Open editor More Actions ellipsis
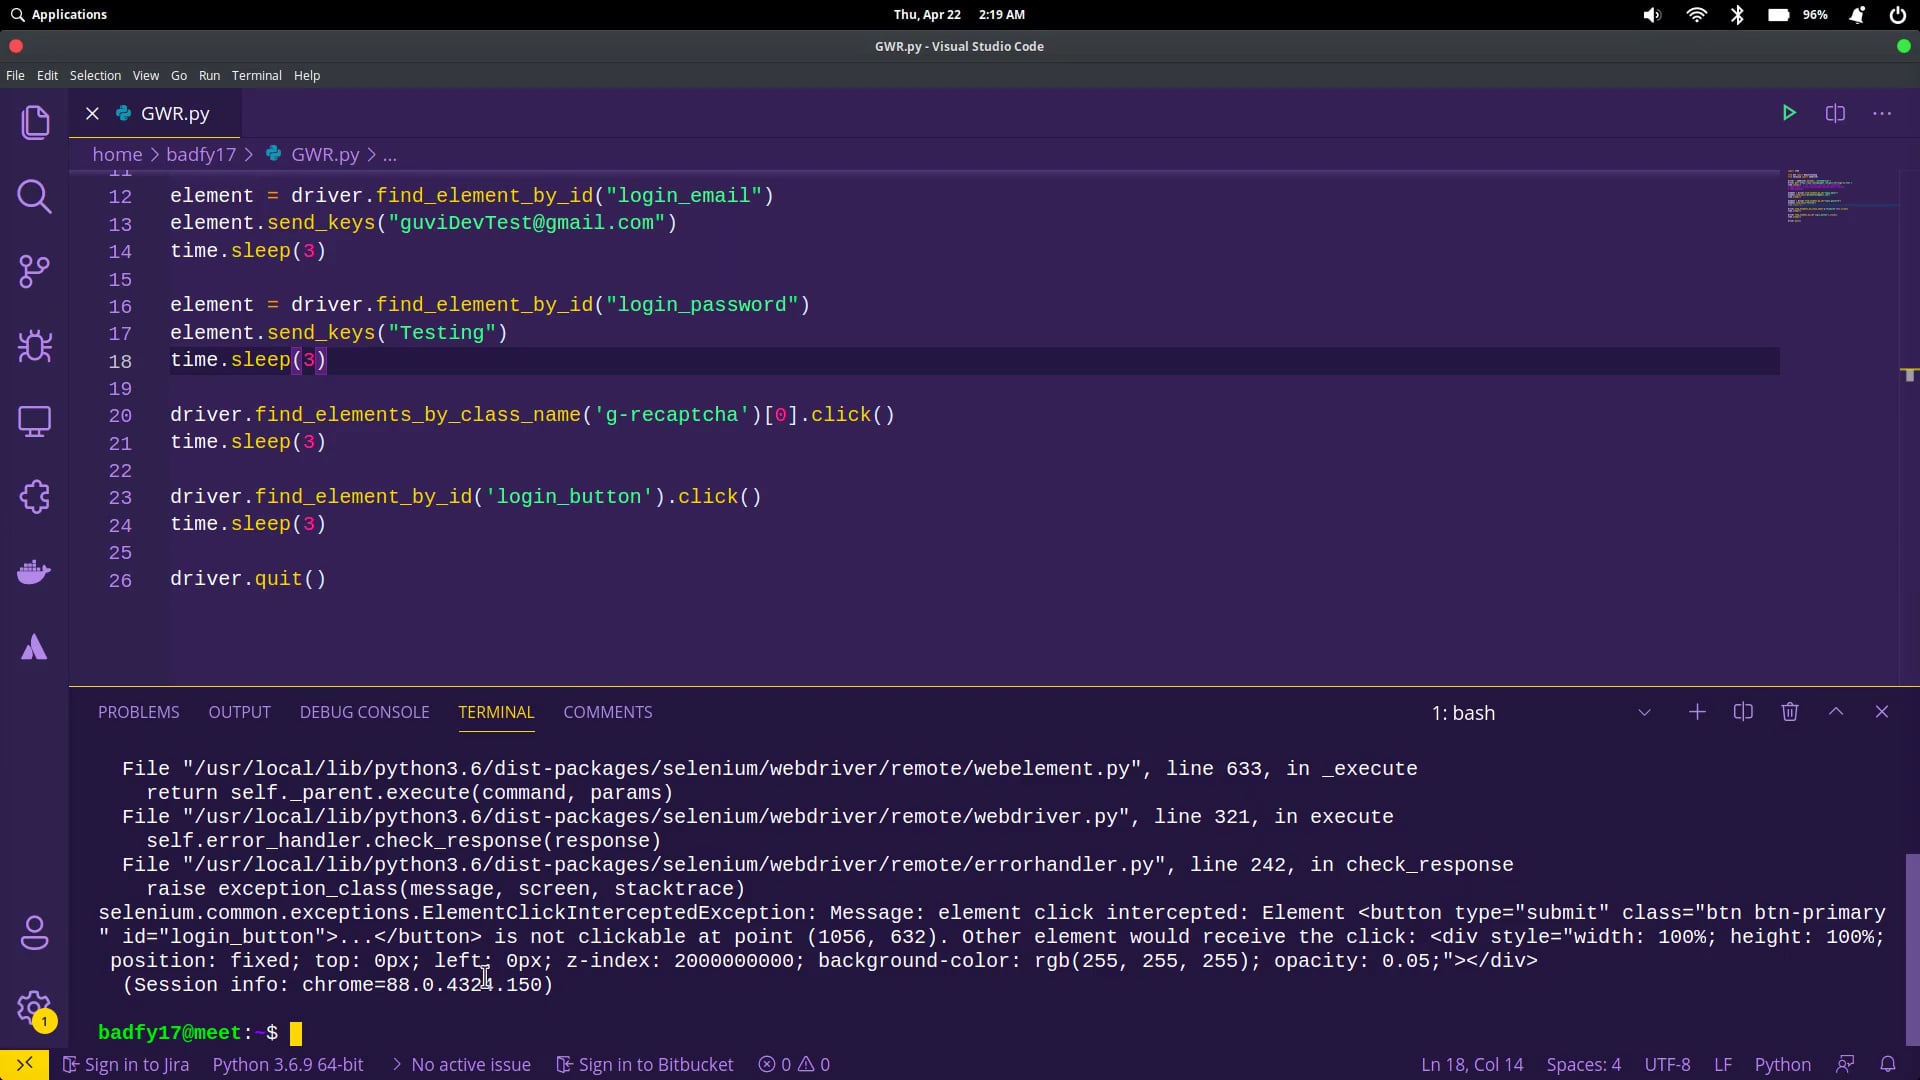 pos(1882,113)
